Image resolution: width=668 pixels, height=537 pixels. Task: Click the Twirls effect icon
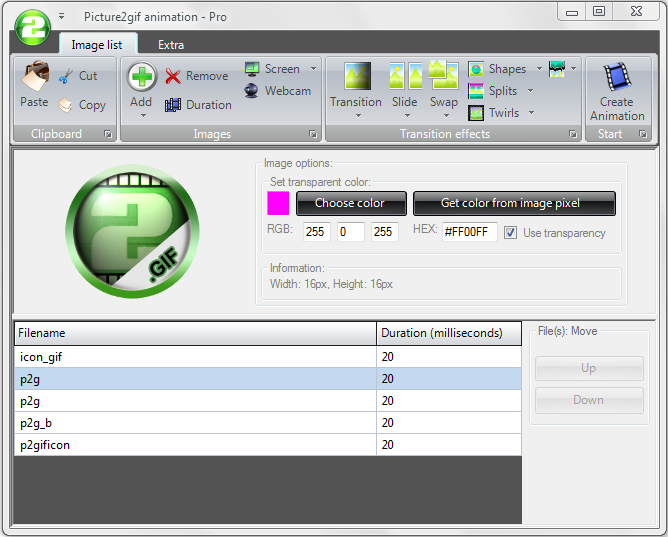(x=476, y=113)
